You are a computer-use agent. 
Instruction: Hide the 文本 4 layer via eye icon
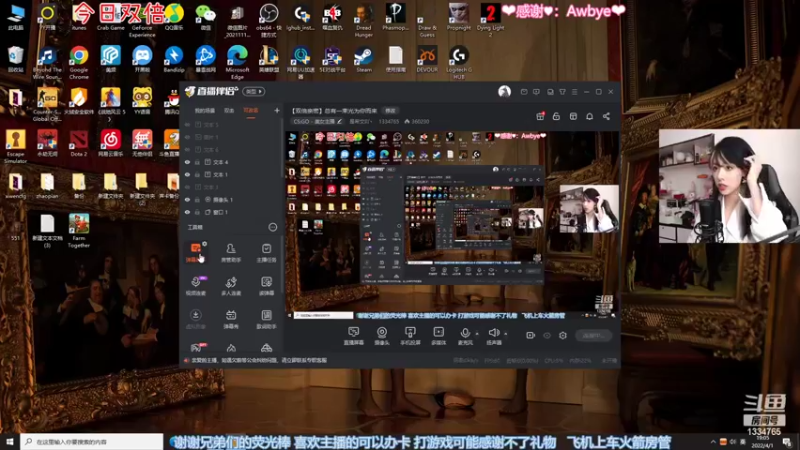[x=187, y=162]
